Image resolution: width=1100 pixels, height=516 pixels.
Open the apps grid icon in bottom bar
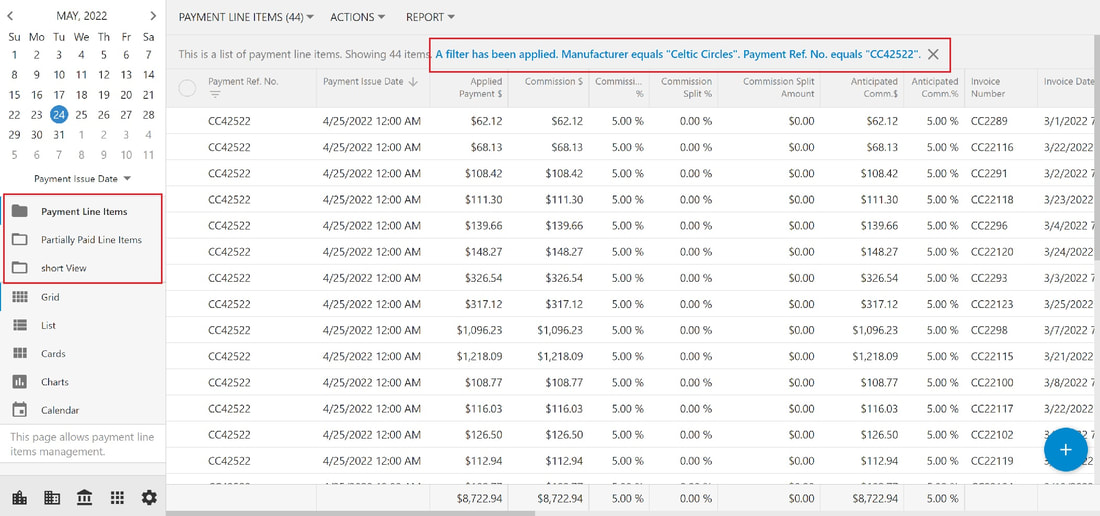coord(117,498)
